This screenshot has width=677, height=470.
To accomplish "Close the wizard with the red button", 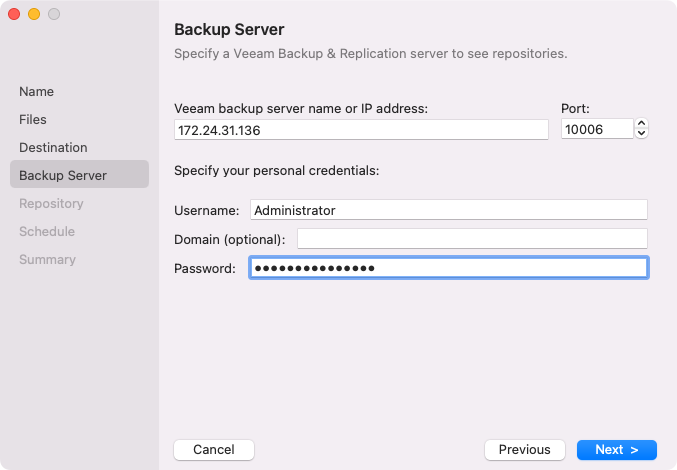I will click(x=14, y=14).
